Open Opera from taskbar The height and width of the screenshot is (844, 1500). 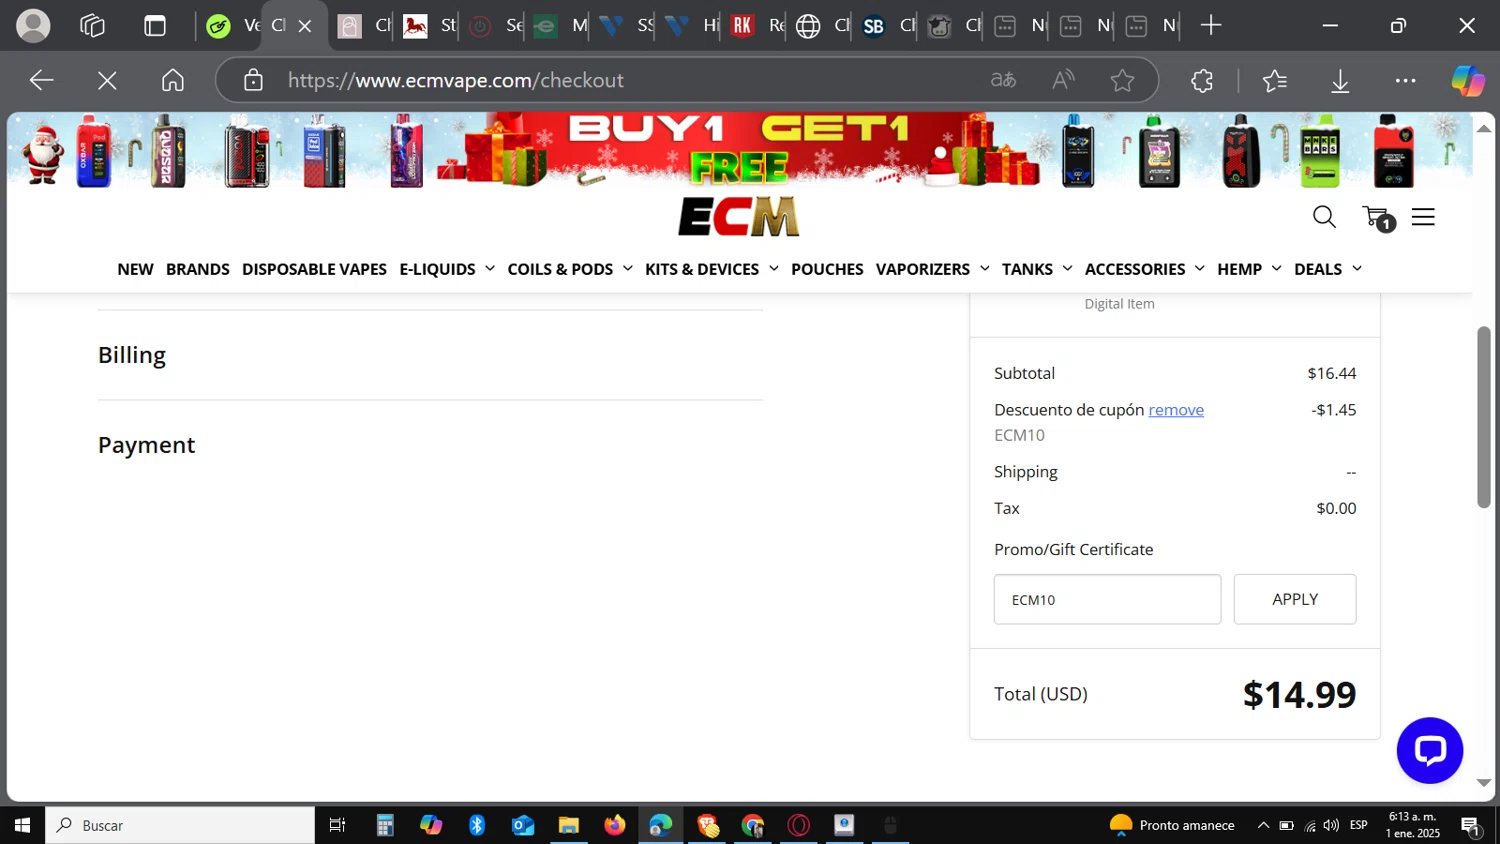tap(798, 825)
